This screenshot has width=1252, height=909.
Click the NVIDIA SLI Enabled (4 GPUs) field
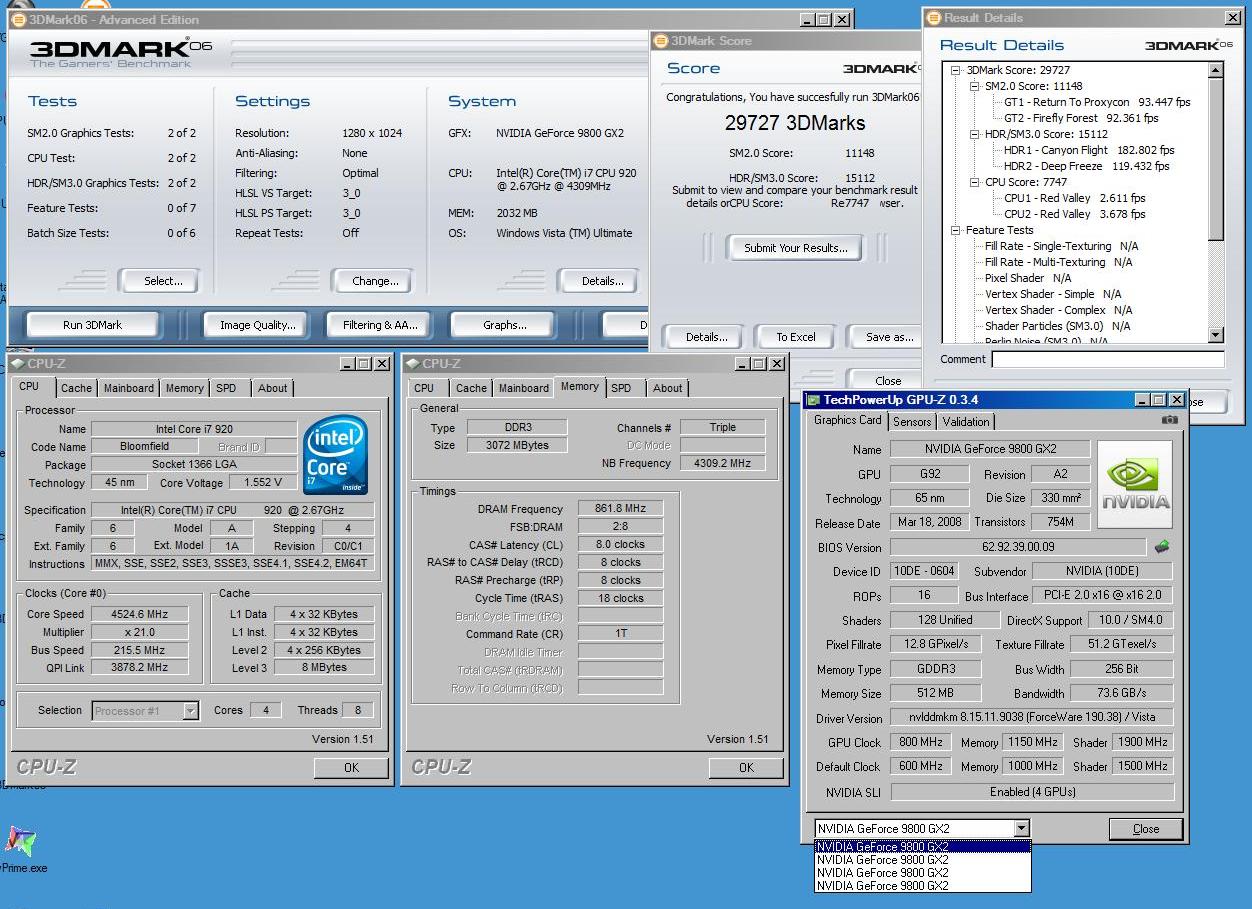click(1032, 792)
